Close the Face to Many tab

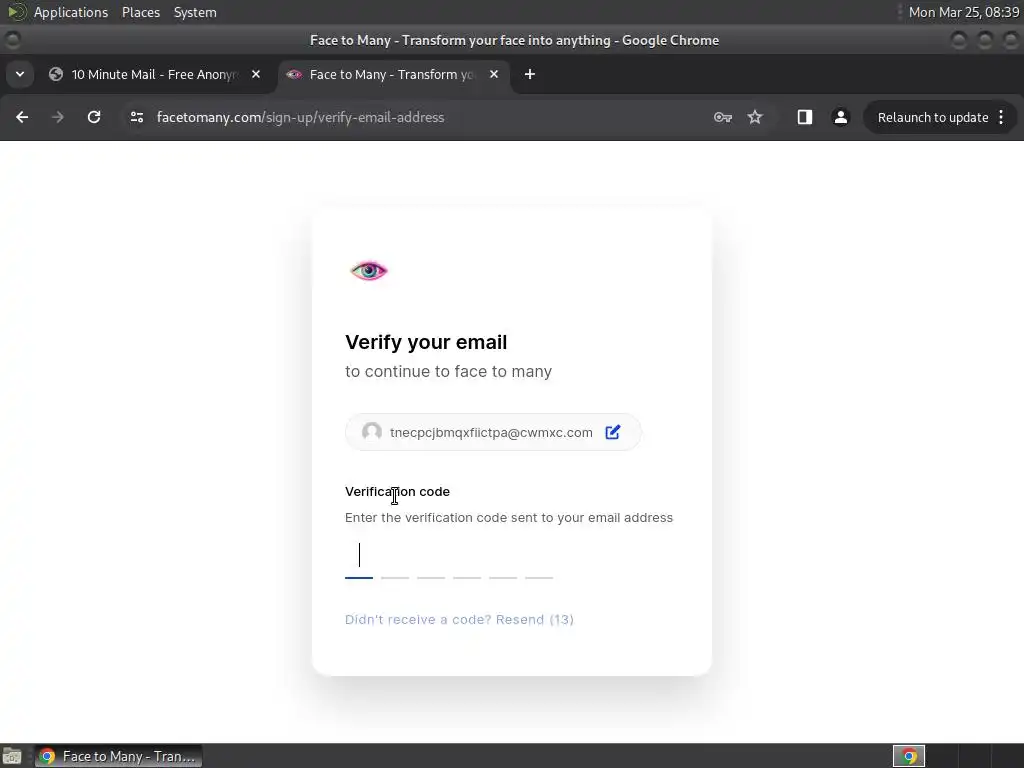[494, 74]
